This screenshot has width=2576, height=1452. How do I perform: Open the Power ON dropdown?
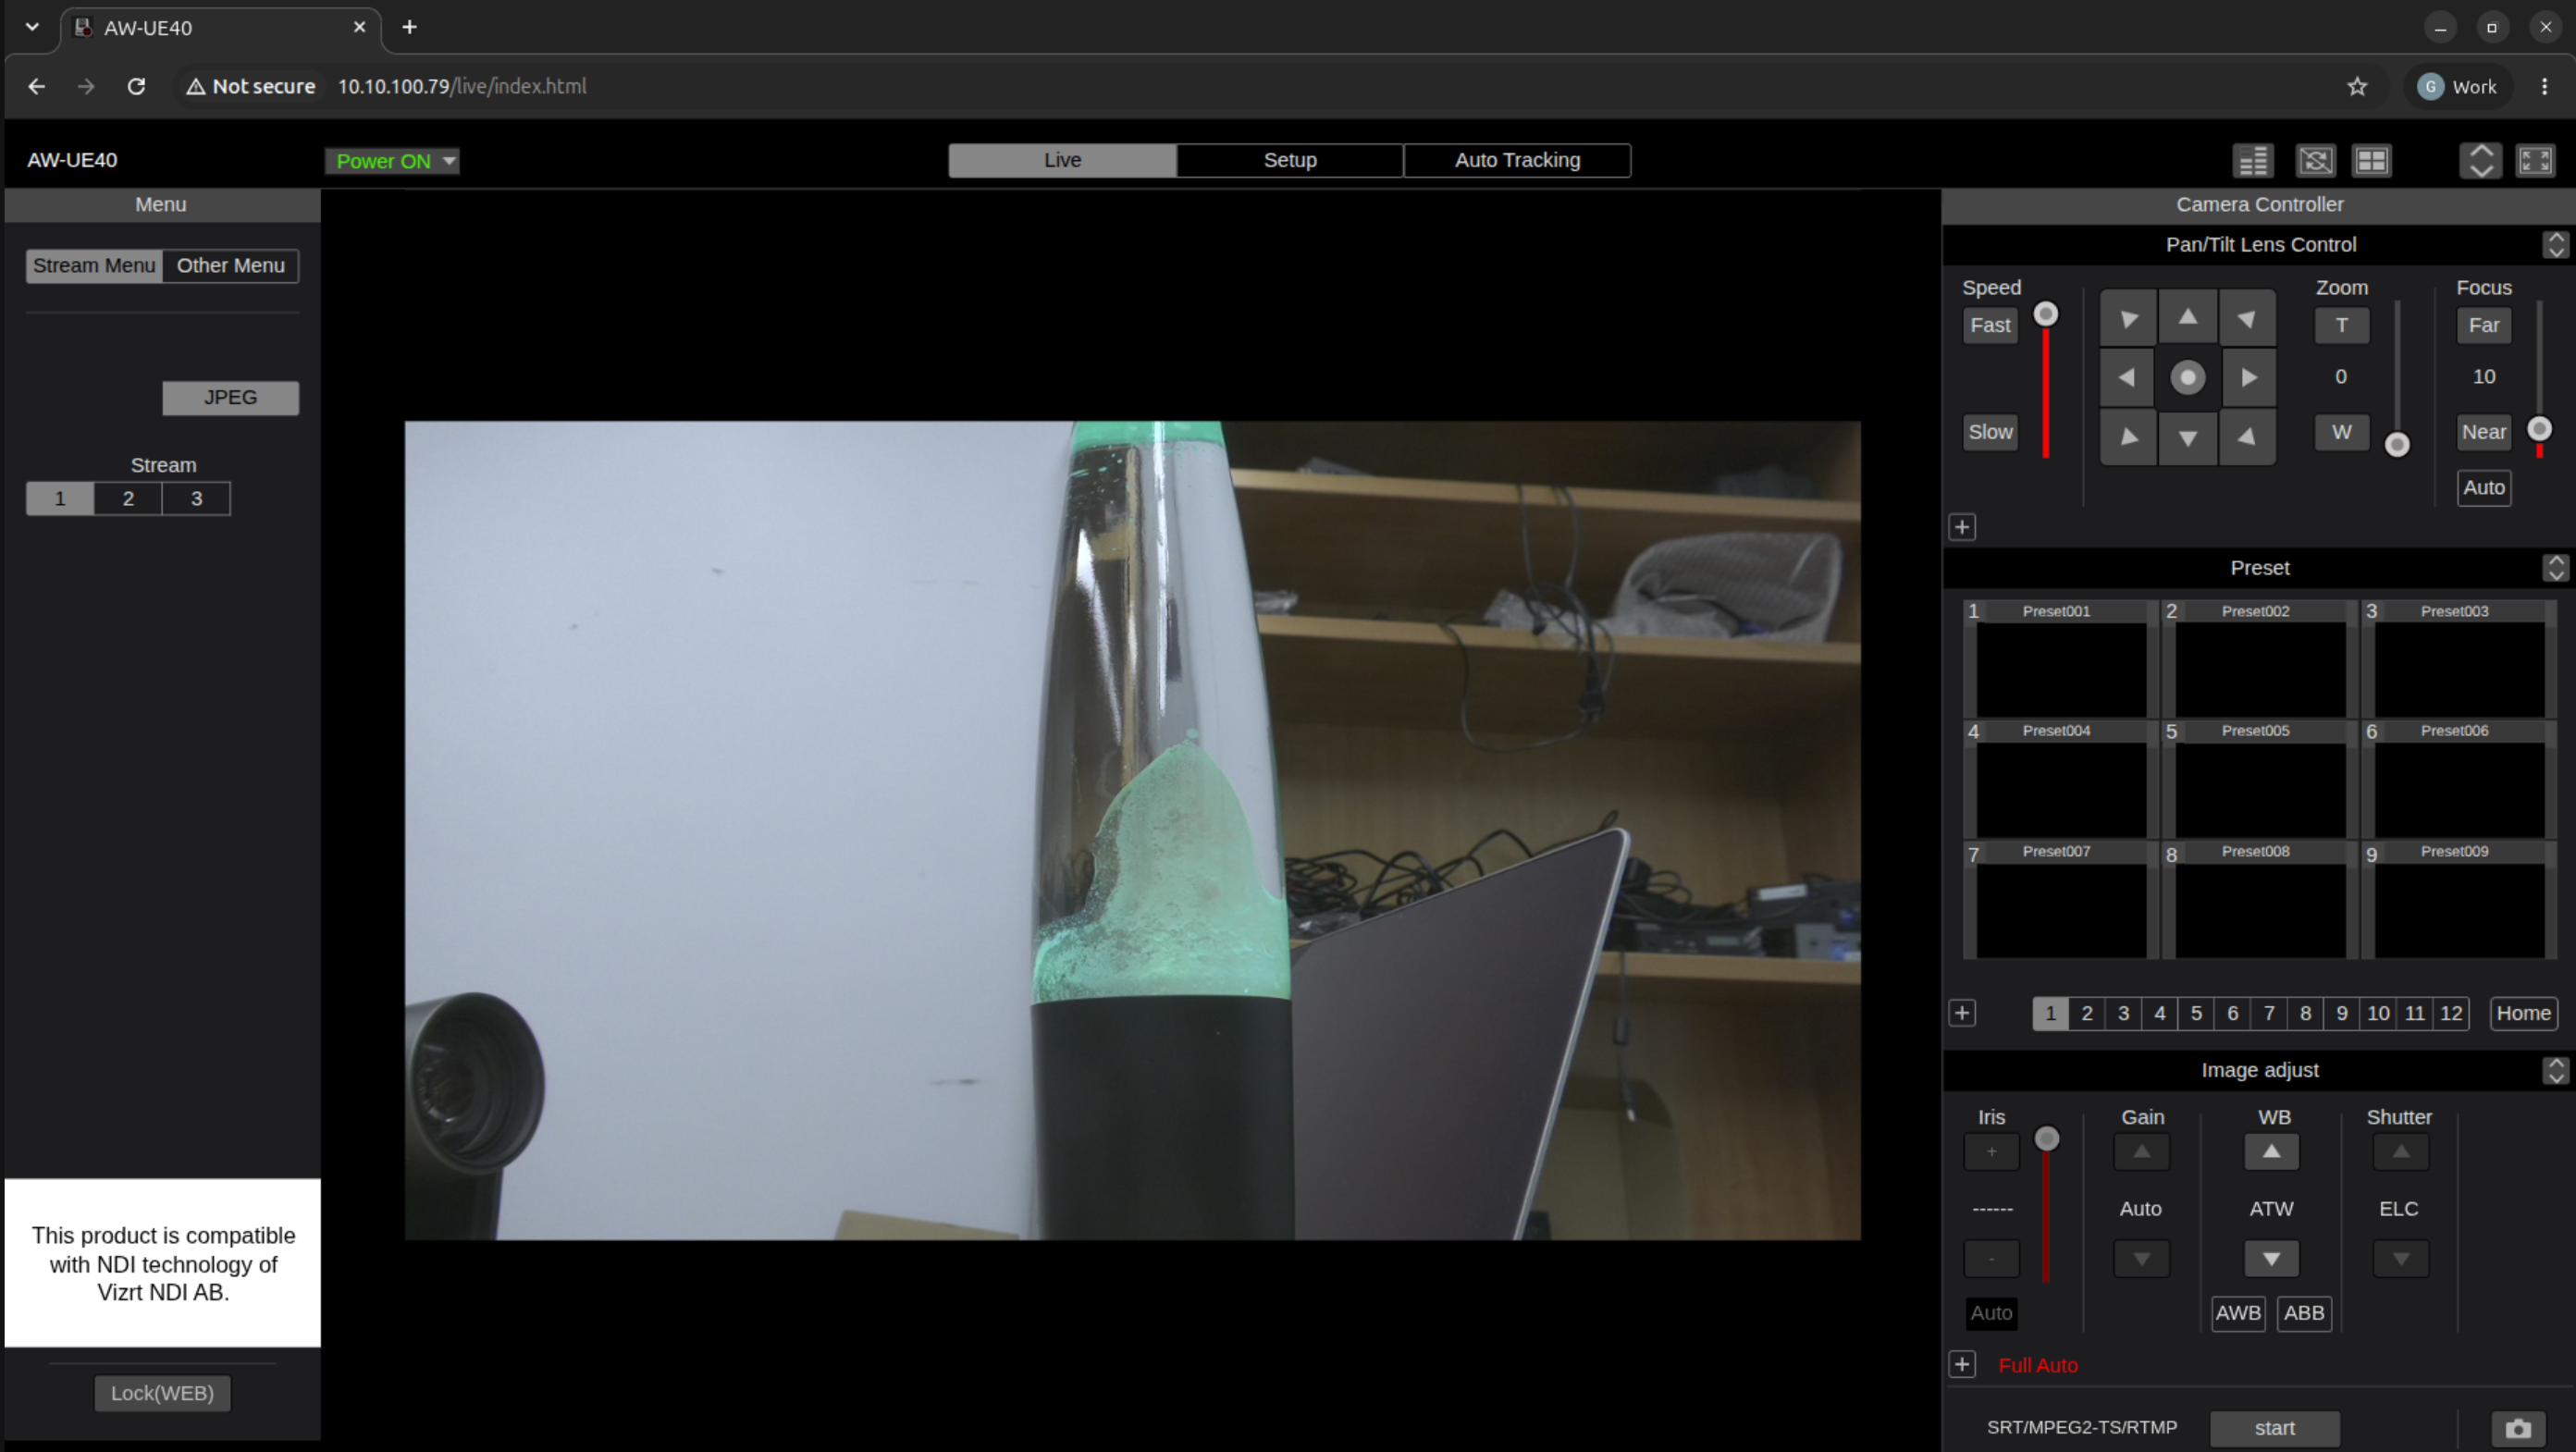coord(392,160)
